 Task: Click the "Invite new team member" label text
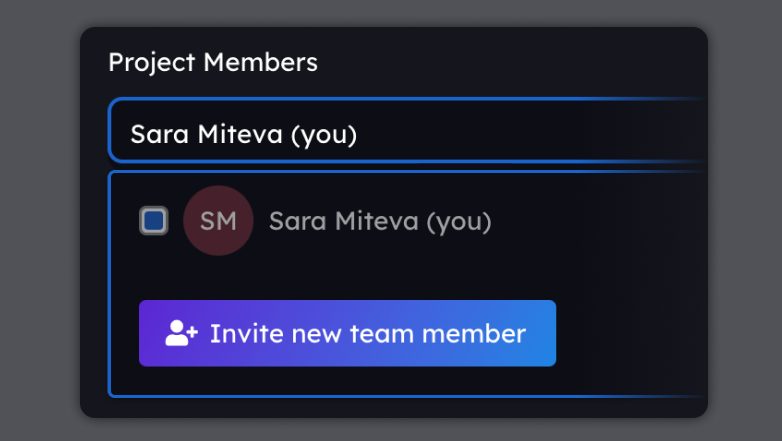point(367,333)
